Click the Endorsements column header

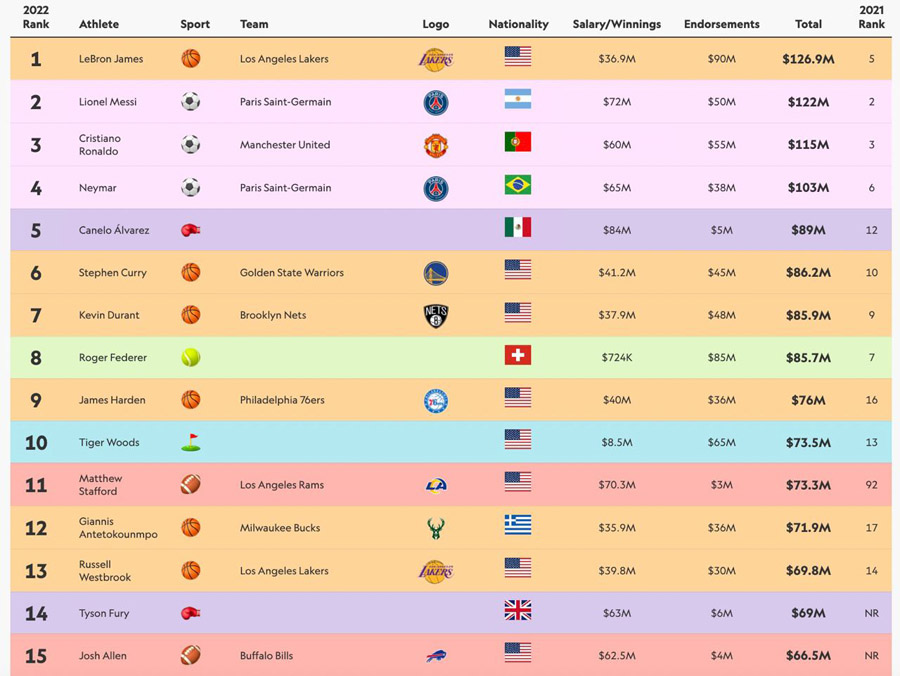(x=722, y=24)
